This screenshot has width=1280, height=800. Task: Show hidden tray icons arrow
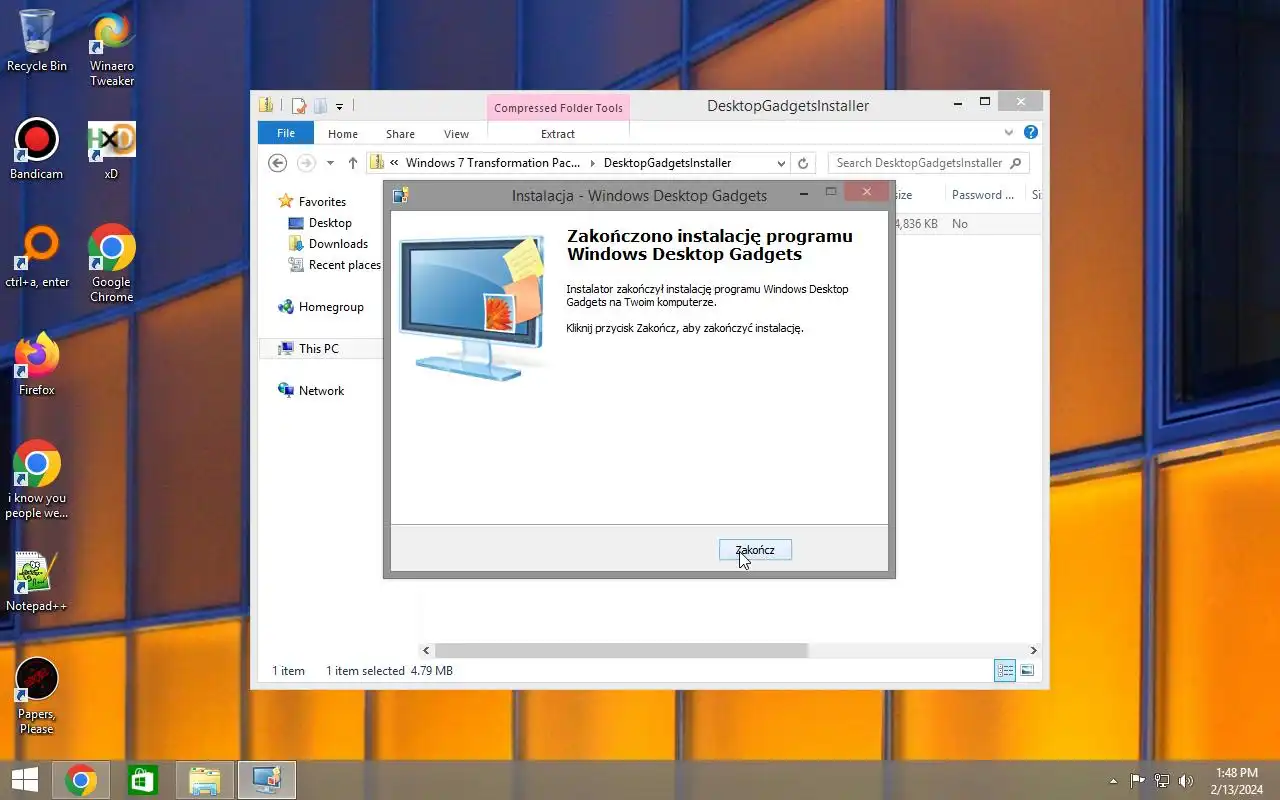(1113, 781)
